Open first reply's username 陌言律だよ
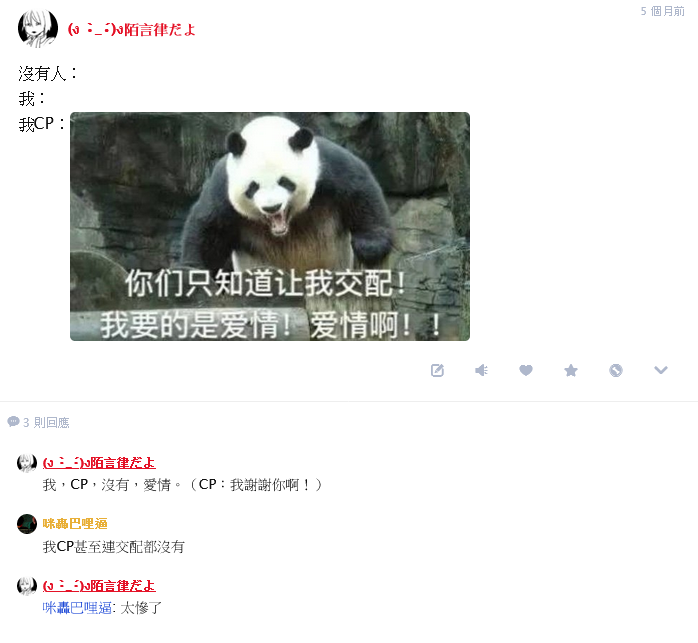Image resolution: width=698 pixels, height=643 pixels. (99, 463)
